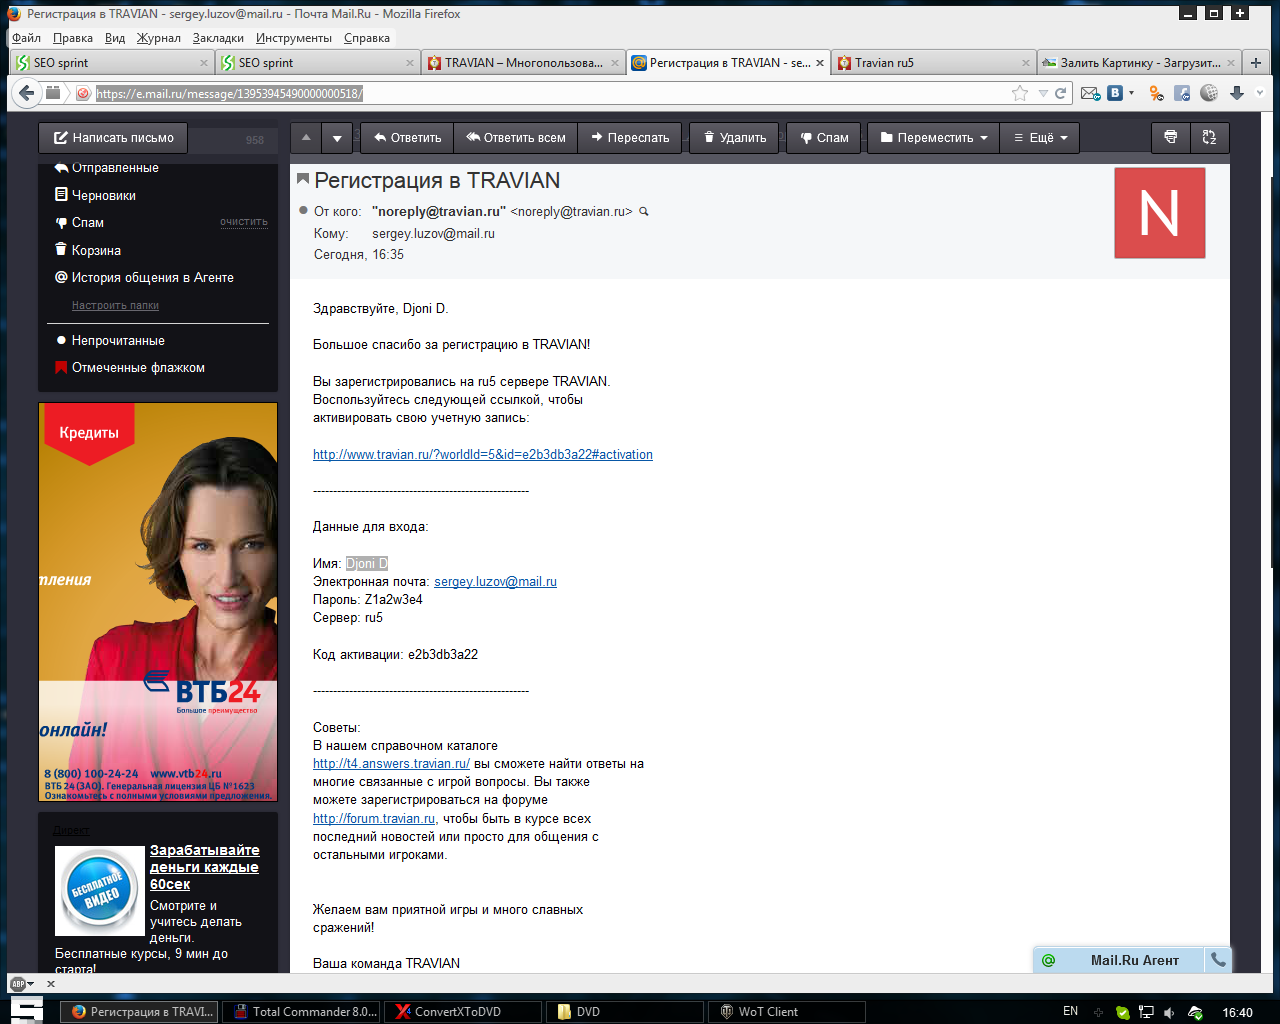1280x1024 pixels.
Task: Open the Журнал menu
Action: (x=159, y=38)
